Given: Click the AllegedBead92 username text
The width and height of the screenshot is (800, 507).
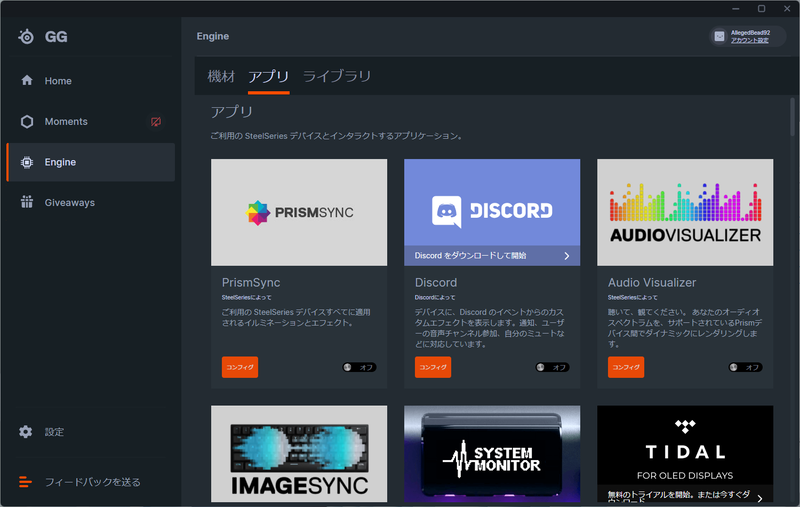Looking at the screenshot, I should pyautogui.click(x=751, y=33).
